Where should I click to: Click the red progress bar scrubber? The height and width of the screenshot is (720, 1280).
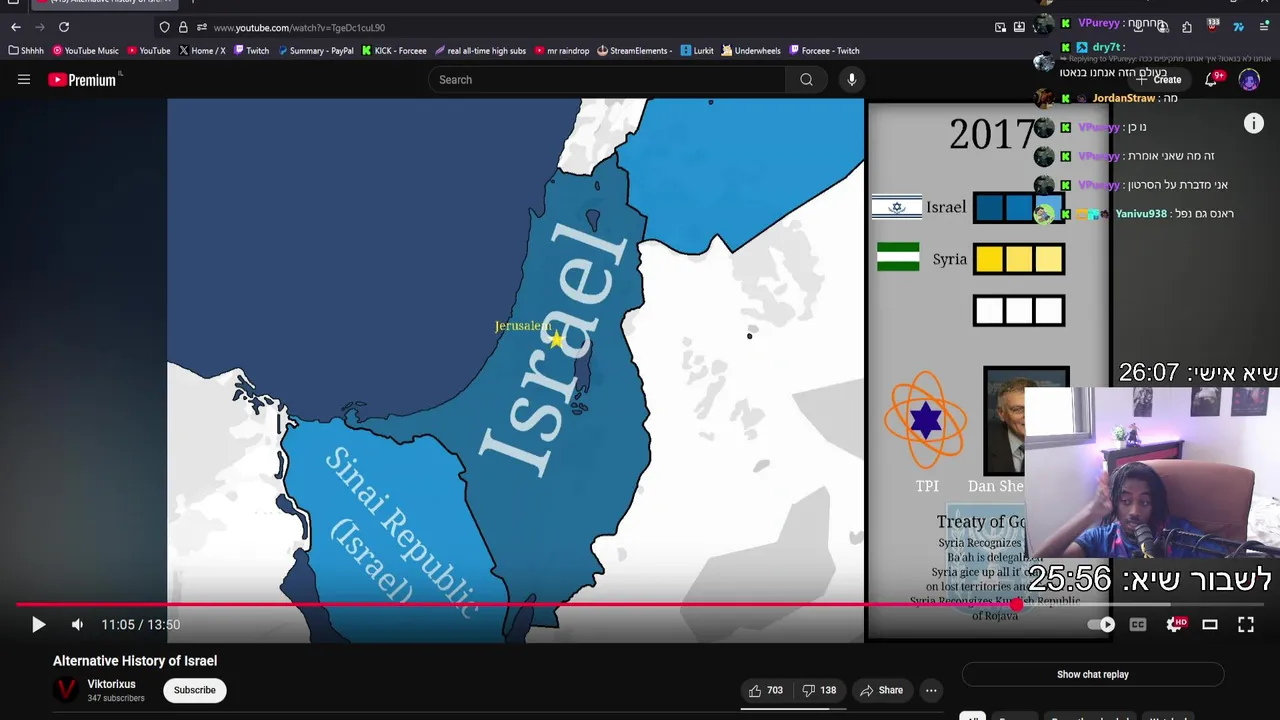[1016, 604]
